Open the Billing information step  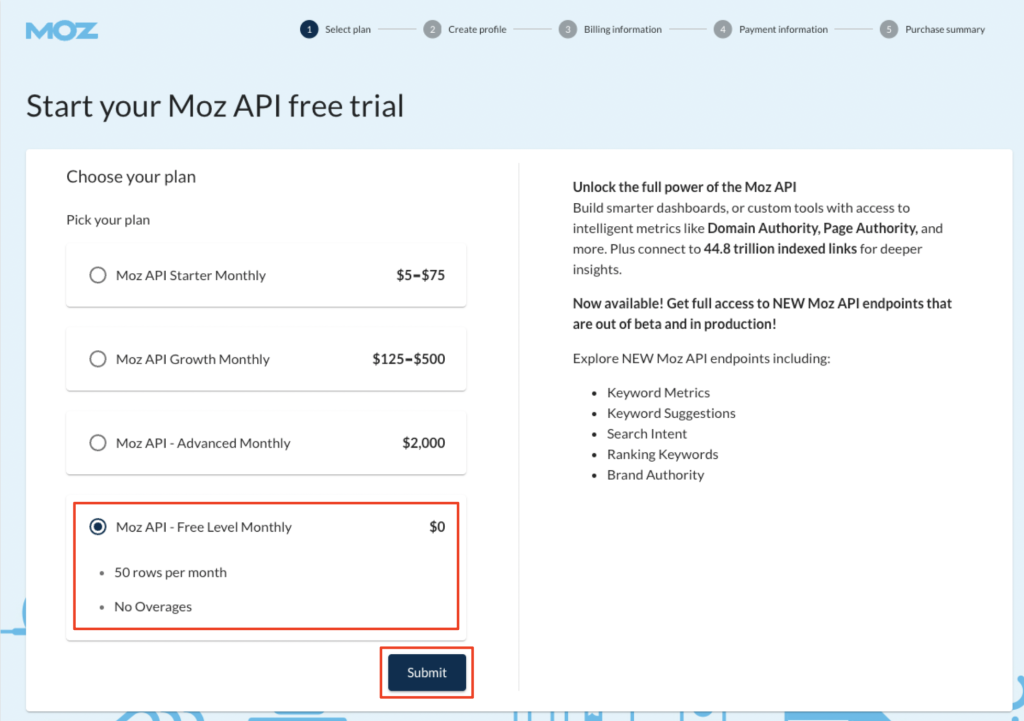coord(623,30)
